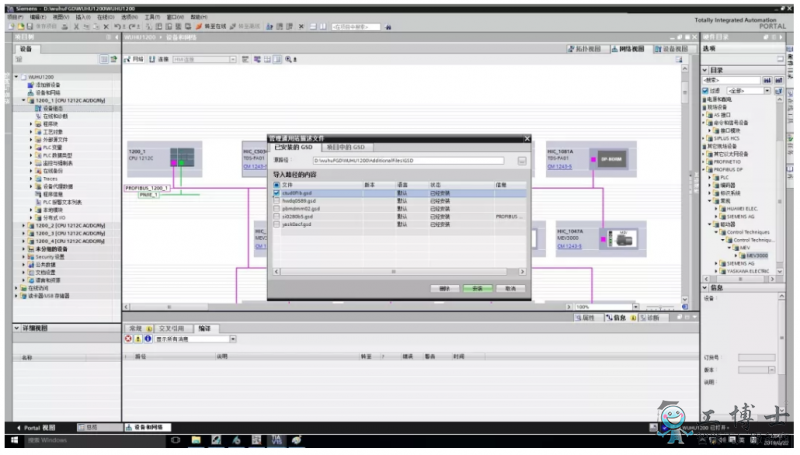Click the new project icon in main toolbar
This screenshot has height=455, width=800.
coord(12,27)
